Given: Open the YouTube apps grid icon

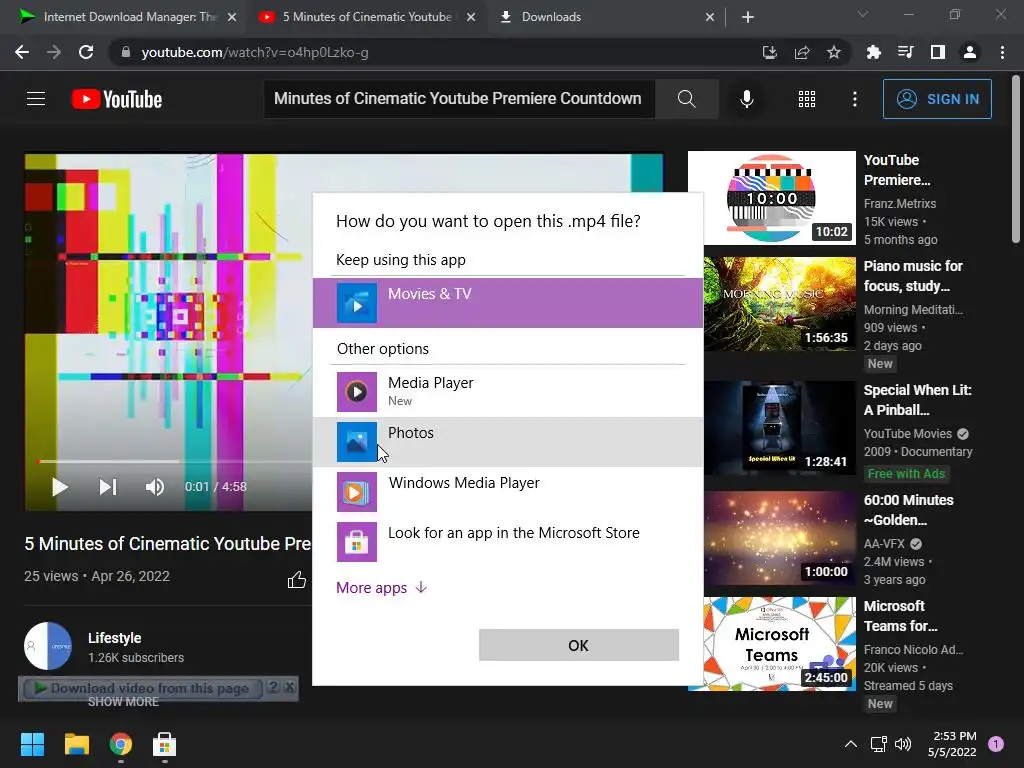Looking at the screenshot, I should (807, 99).
